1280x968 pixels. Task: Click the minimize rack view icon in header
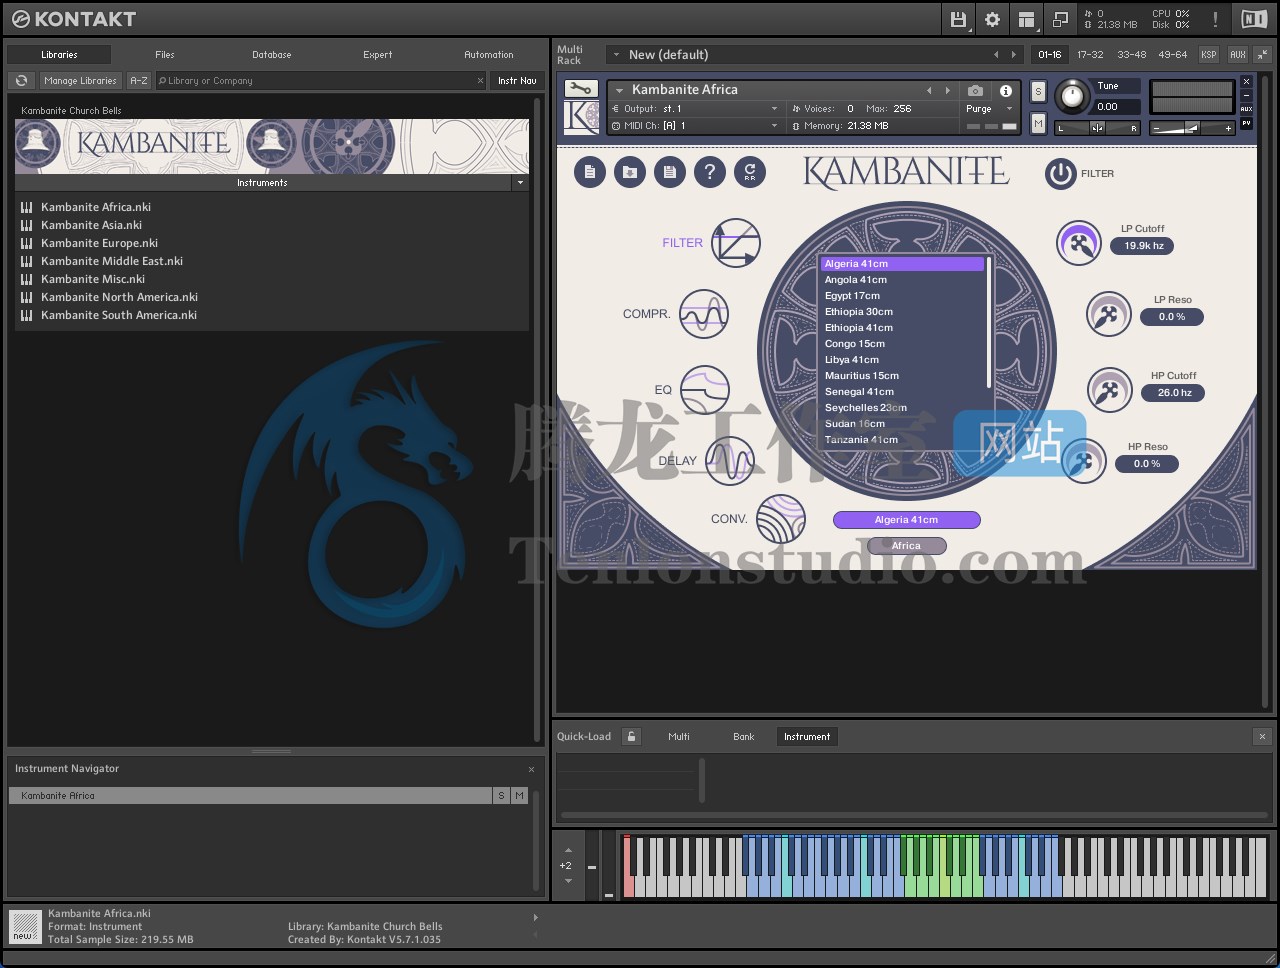pyautogui.click(x=1060, y=19)
